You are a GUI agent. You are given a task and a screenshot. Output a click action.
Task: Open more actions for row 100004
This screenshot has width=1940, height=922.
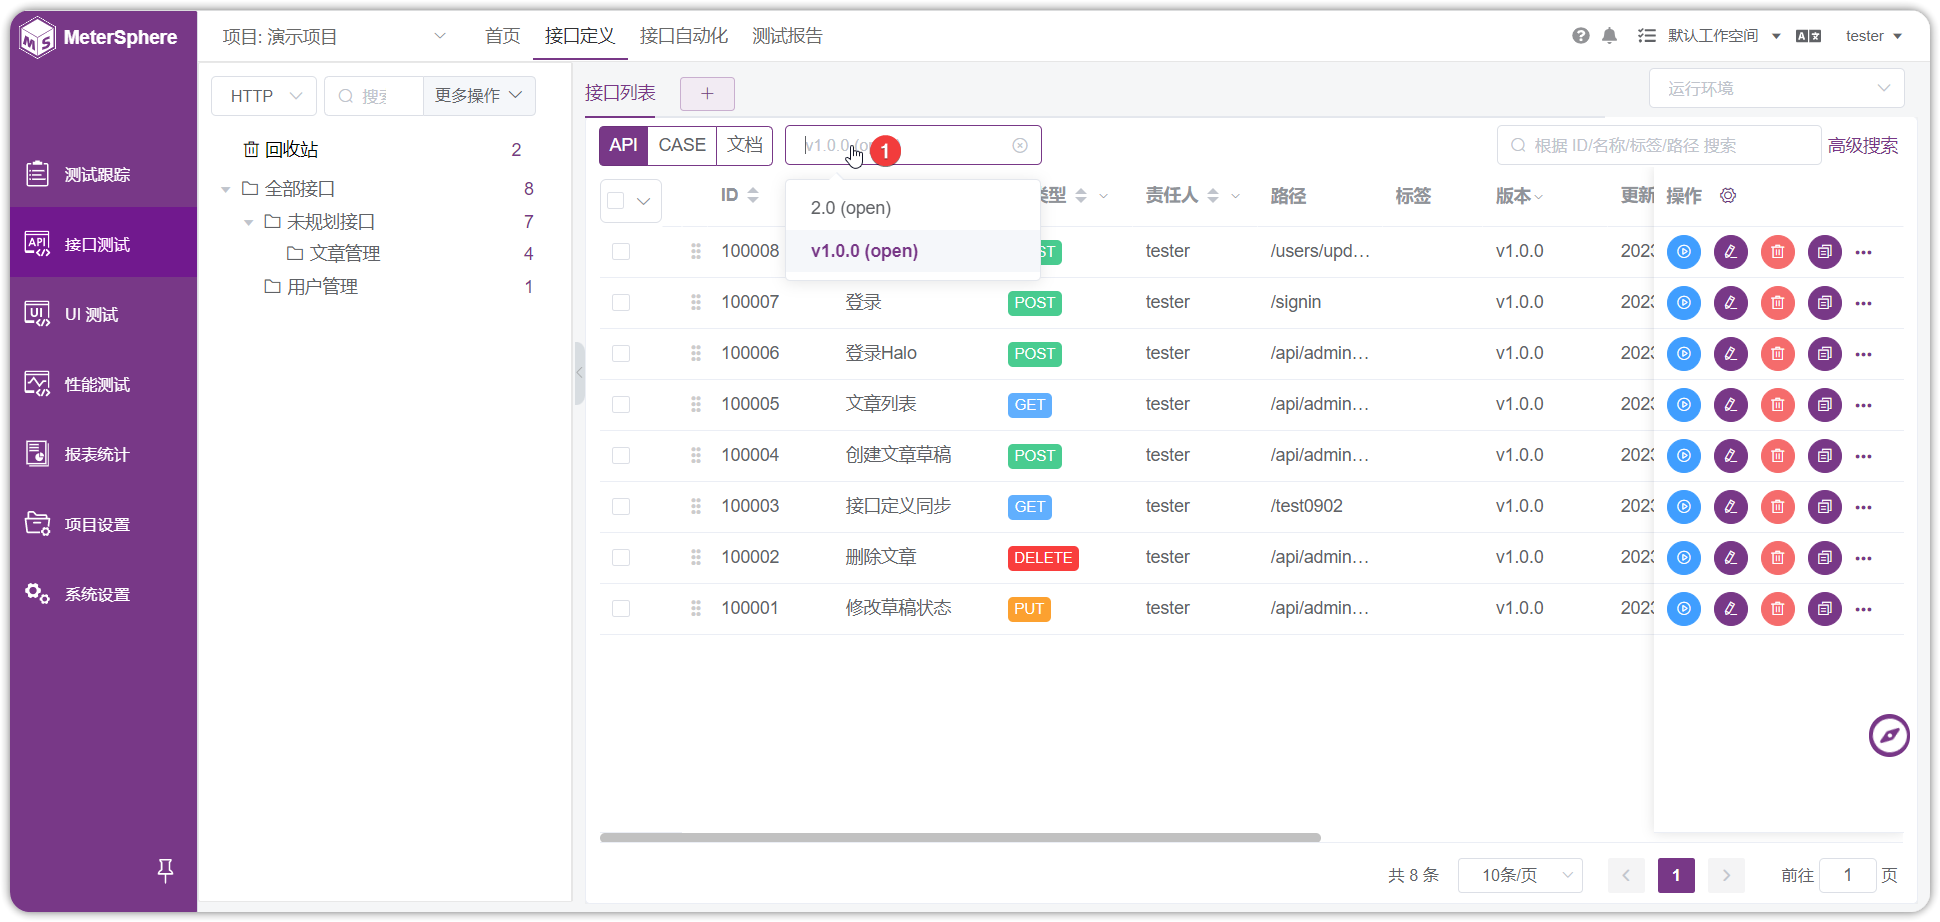pos(1864,456)
